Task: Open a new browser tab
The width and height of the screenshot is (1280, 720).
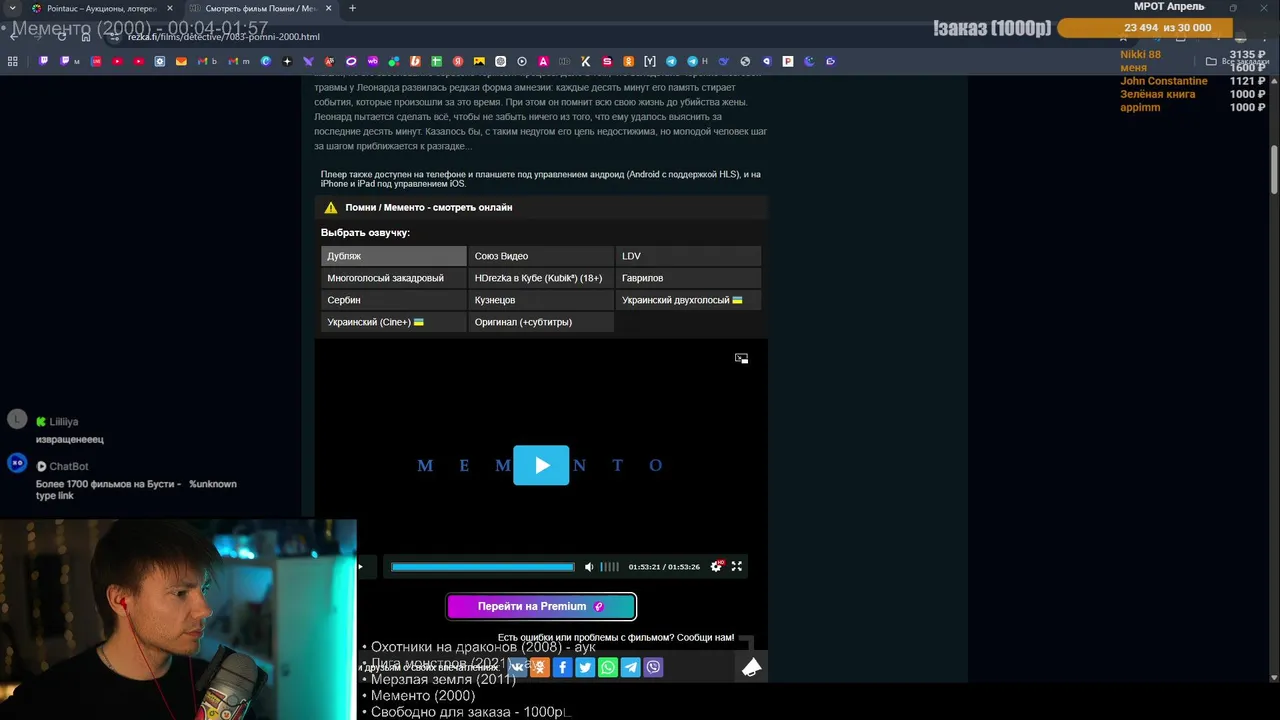Action: (352, 8)
